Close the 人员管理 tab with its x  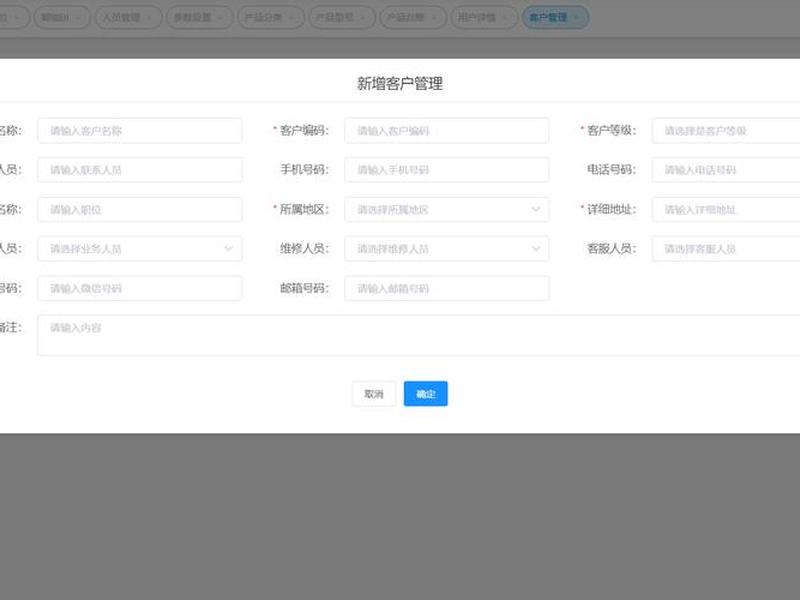click(x=149, y=18)
